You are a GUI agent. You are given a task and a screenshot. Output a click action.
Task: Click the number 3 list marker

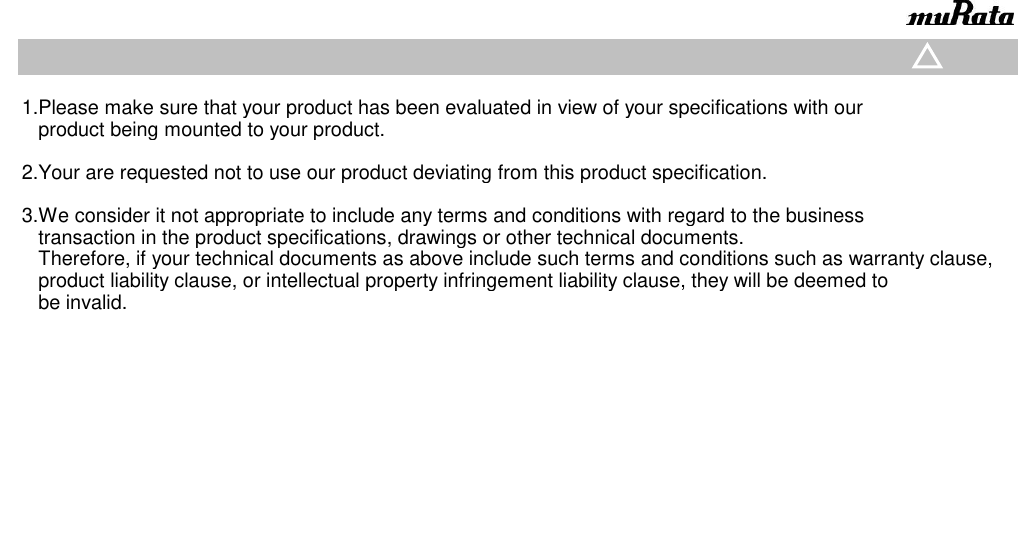click(28, 216)
